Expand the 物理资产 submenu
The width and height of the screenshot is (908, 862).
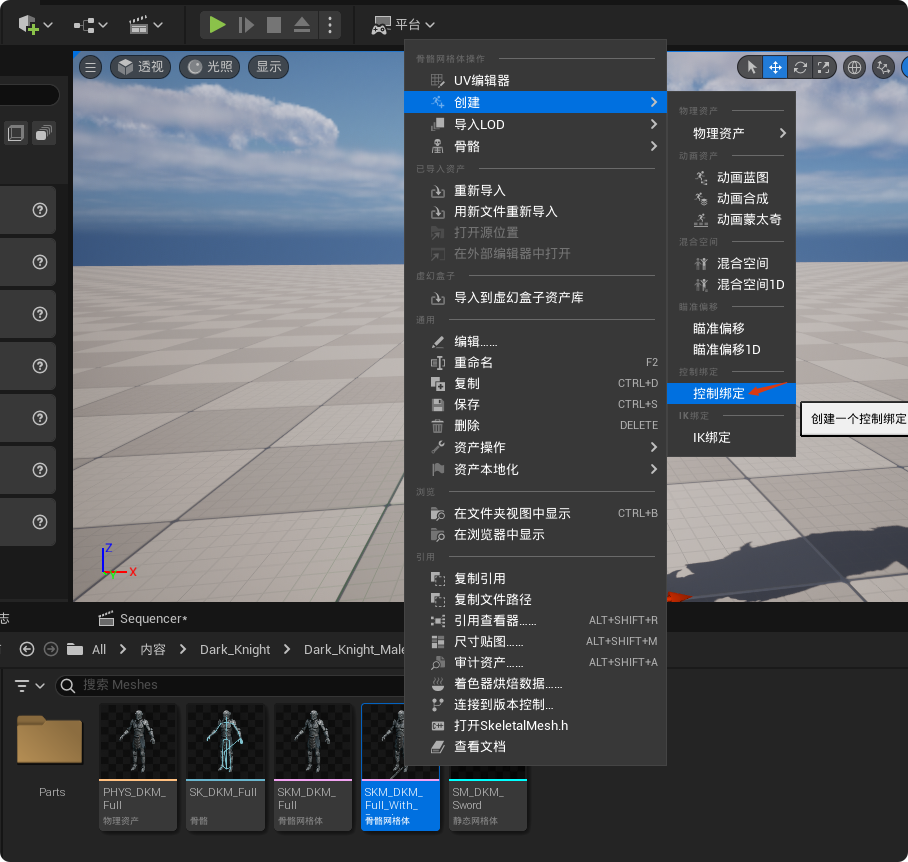point(731,133)
